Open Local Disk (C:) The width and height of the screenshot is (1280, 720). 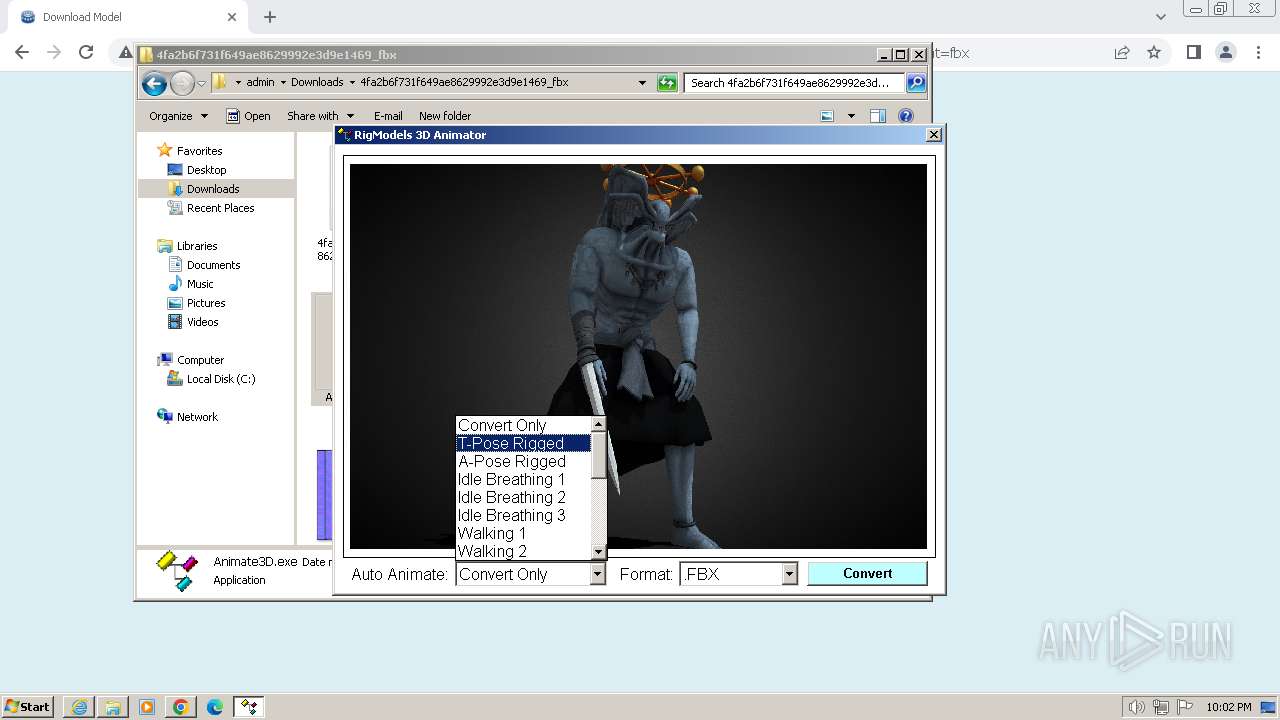pos(221,379)
